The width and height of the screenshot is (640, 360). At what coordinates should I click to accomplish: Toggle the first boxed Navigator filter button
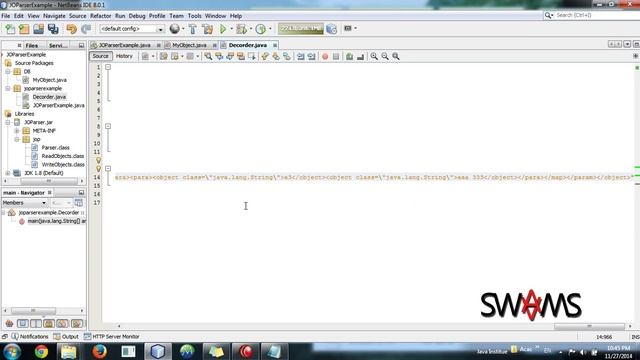[x=23, y=324]
